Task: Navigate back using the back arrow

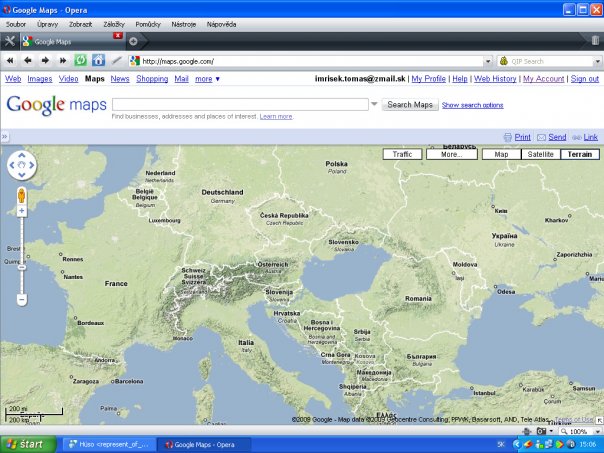Action: 28,61
